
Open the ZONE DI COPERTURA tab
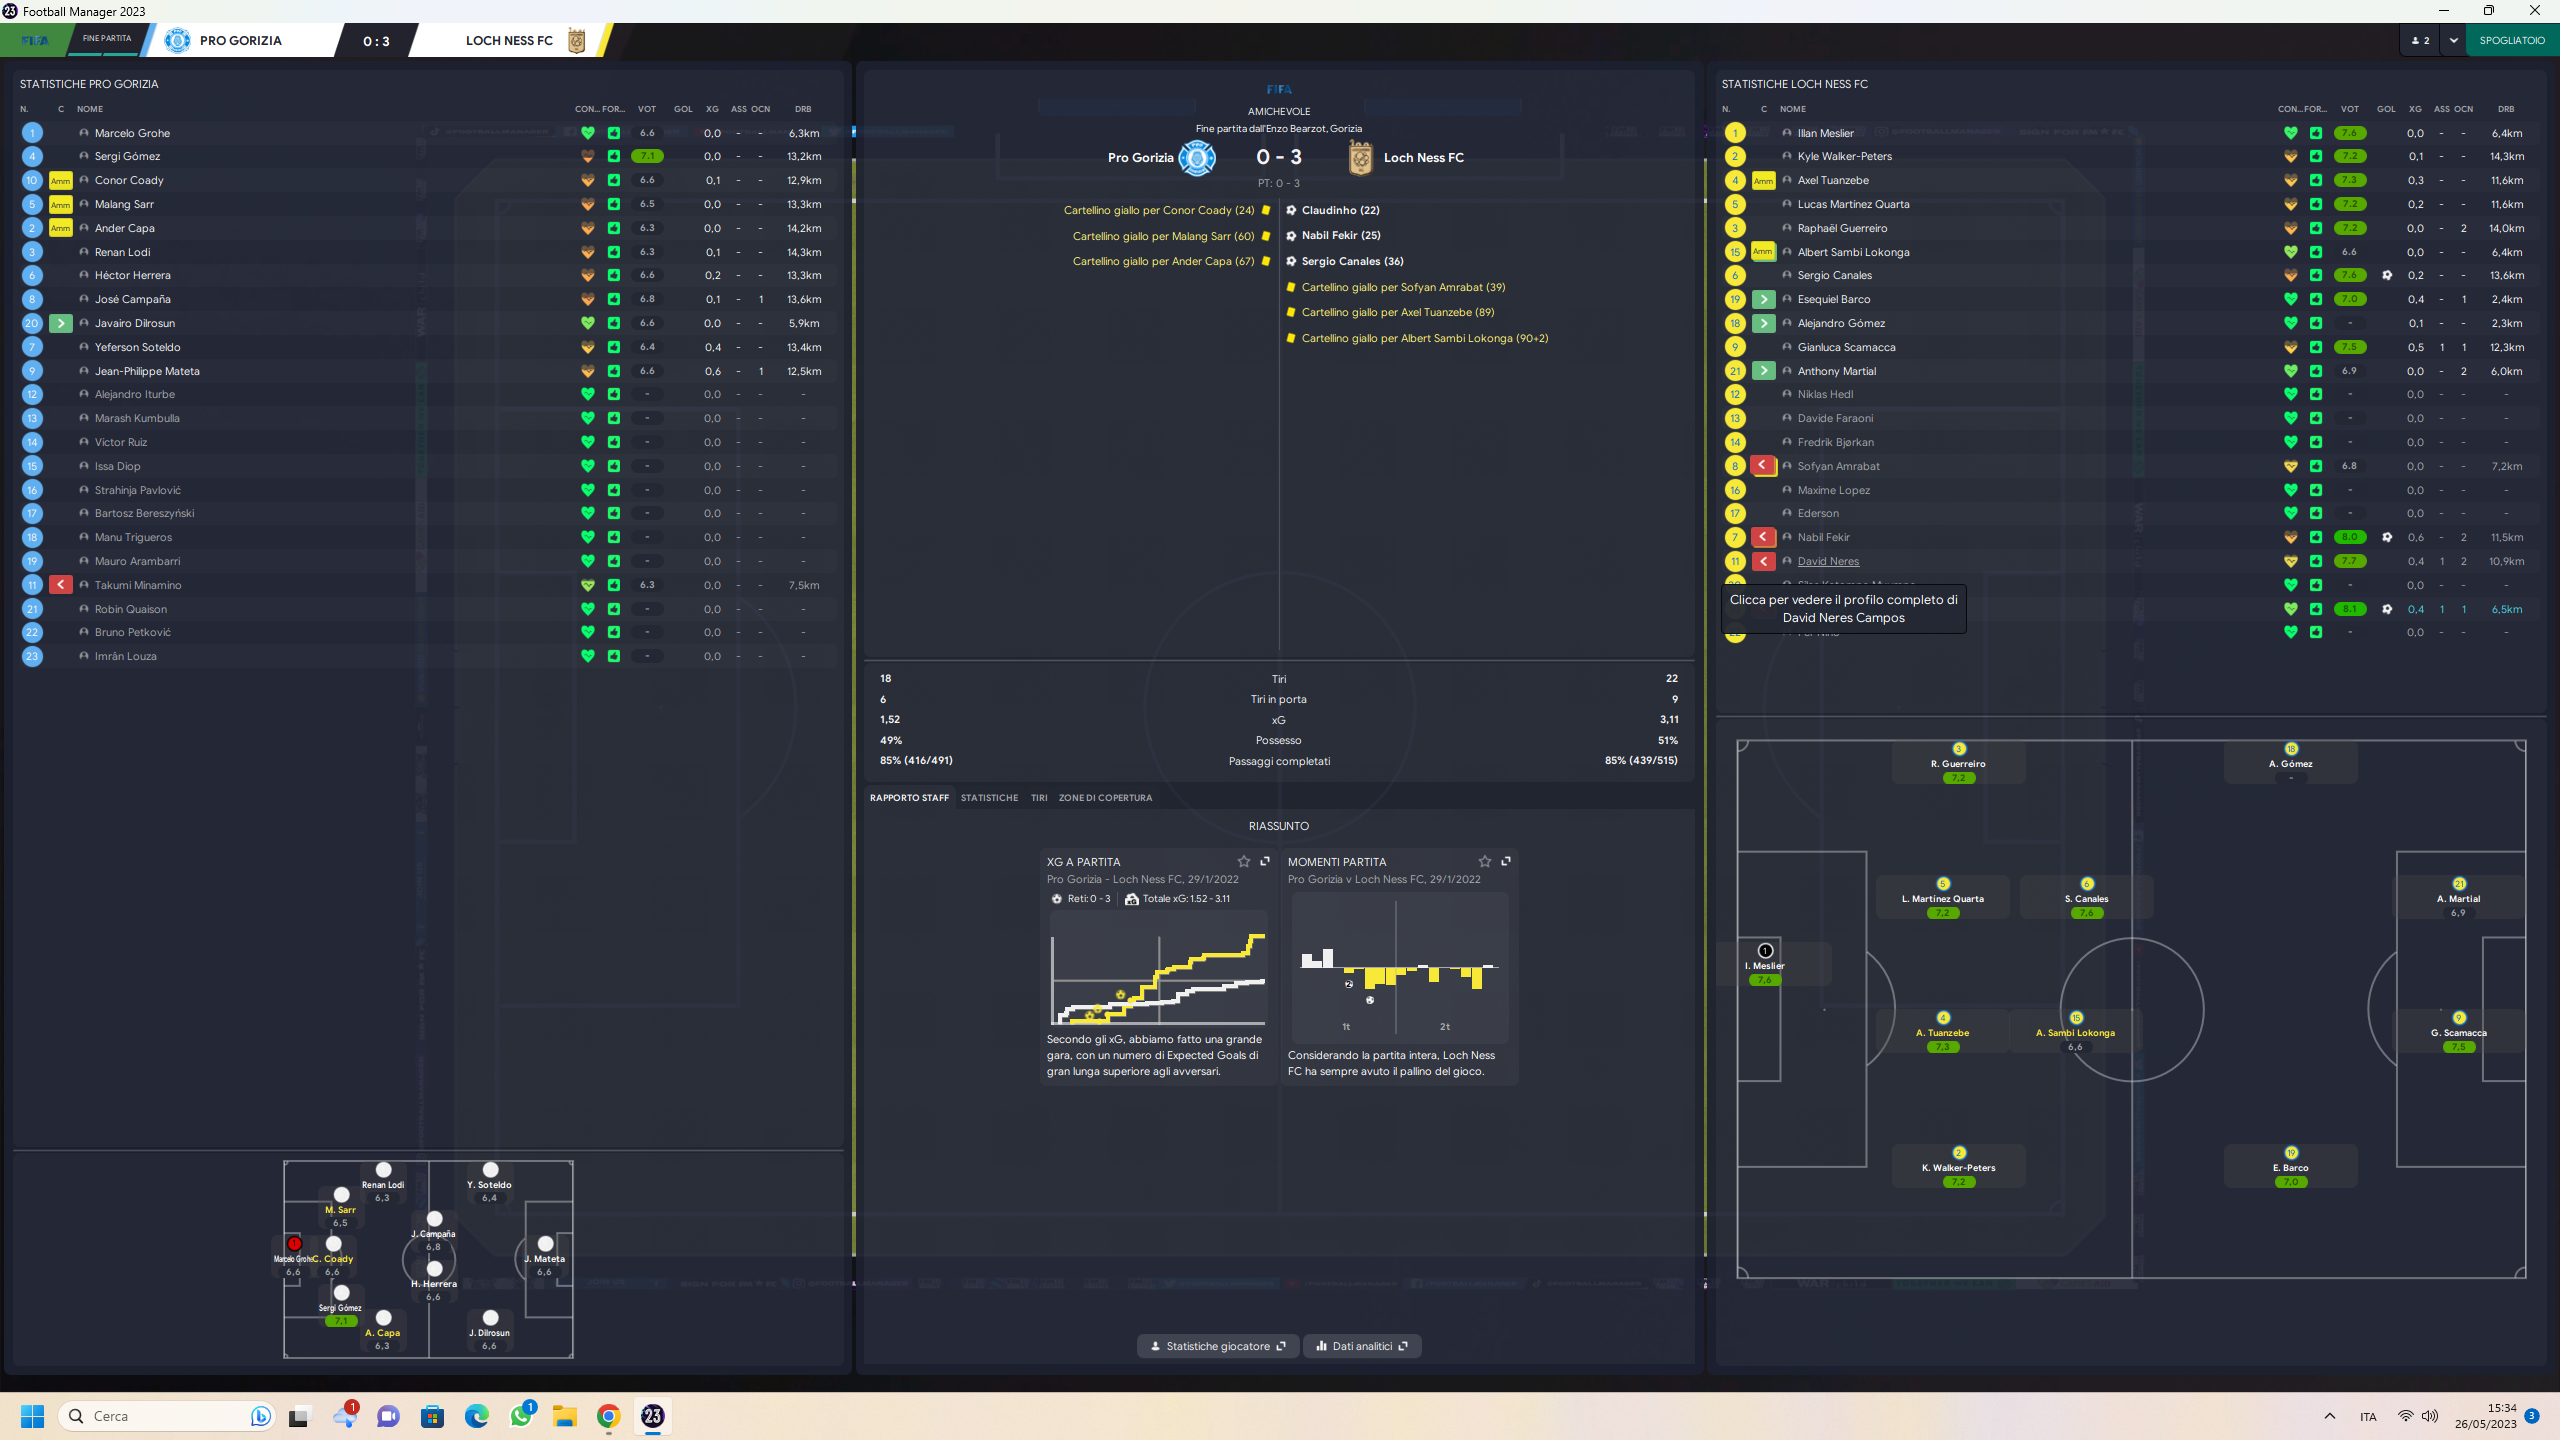(1106, 797)
